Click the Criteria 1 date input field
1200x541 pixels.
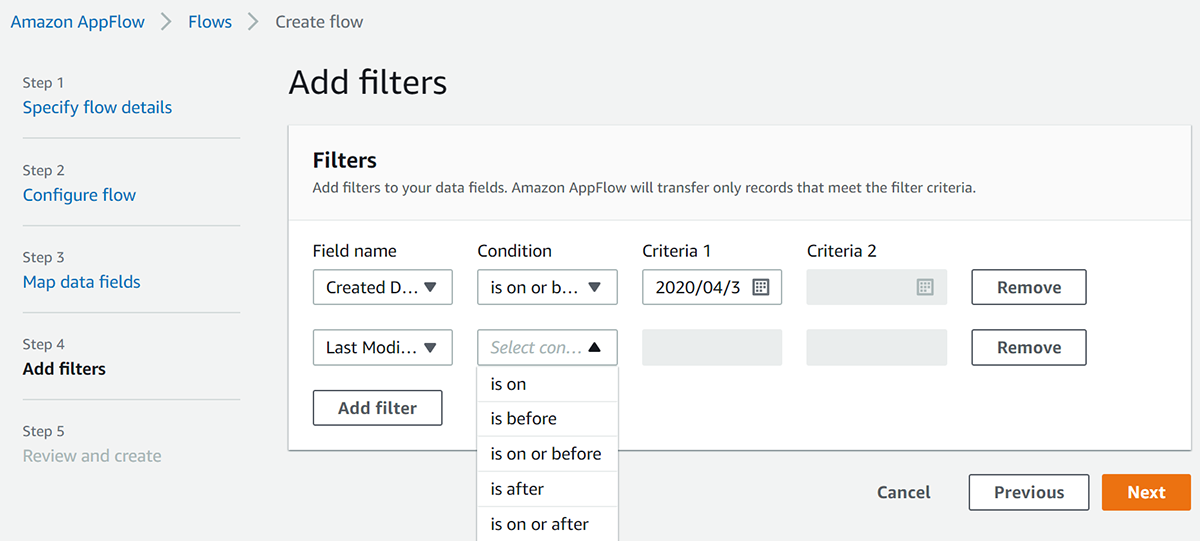(697, 287)
